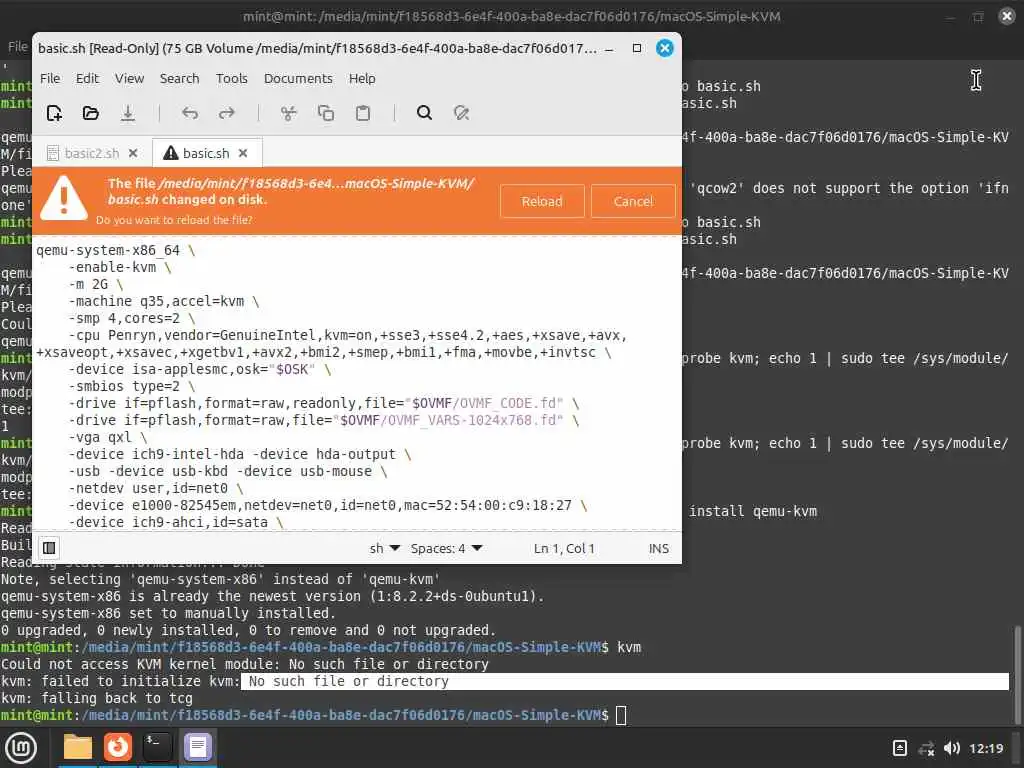Click the '-machine q35,accel=kvm' line
Image resolution: width=1024 pixels, height=768 pixels.
pyautogui.click(x=163, y=301)
